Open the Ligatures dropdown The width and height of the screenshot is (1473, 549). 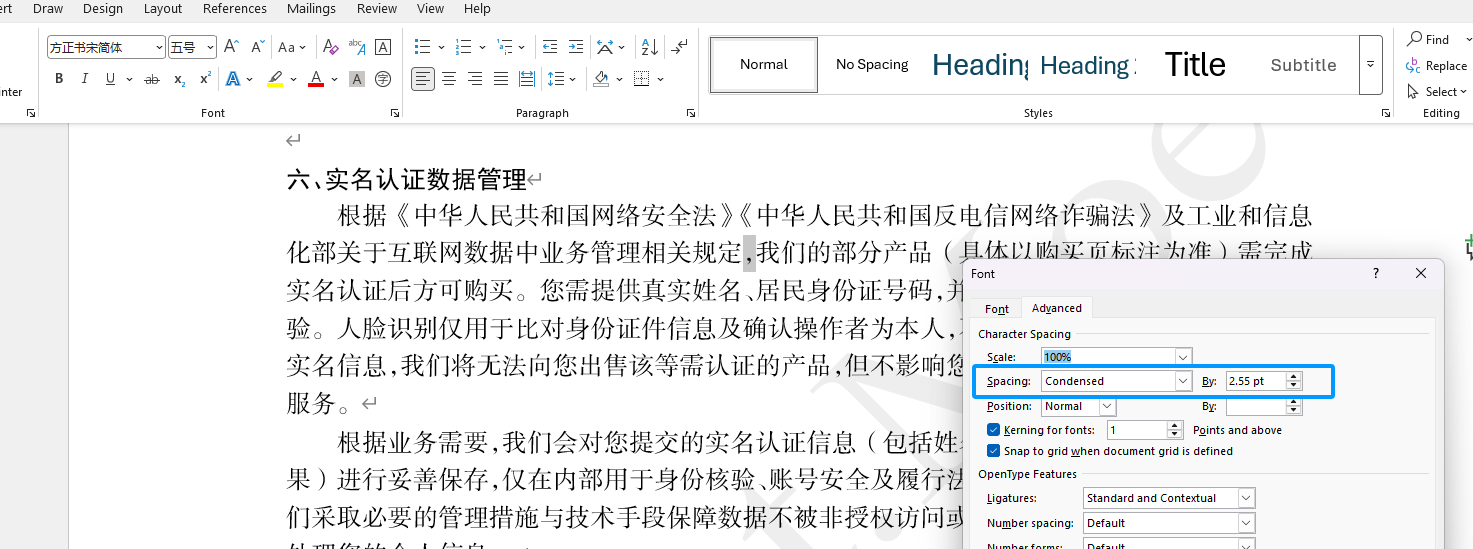[1246, 498]
